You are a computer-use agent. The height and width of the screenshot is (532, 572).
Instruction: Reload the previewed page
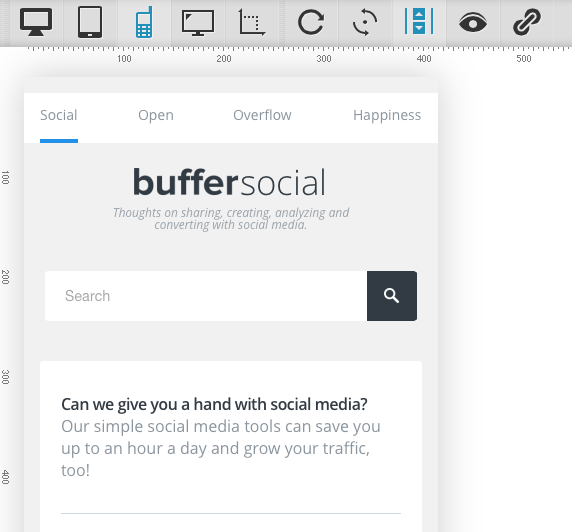click(x=311, y=22)
